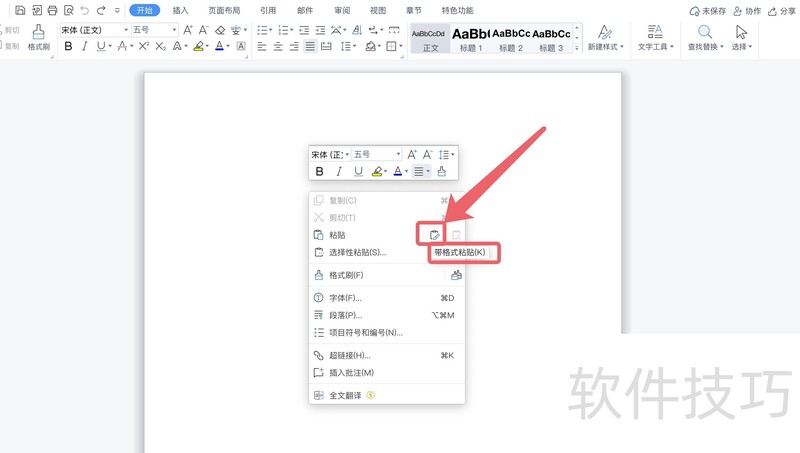The height and width of the screenshot is (453, 800).
Task: Click the undo arrow icon
Action: 85,10
